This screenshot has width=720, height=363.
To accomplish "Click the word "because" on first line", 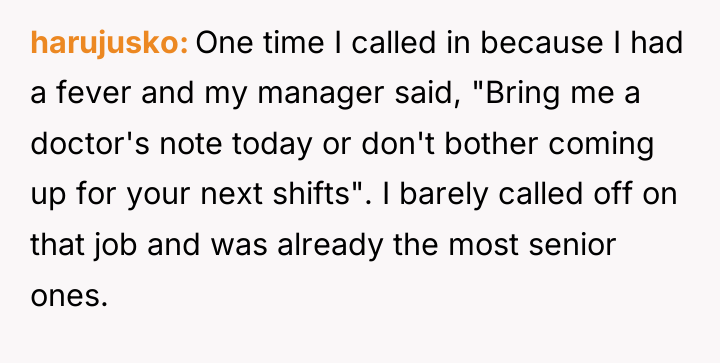I will tap(541, 43).
